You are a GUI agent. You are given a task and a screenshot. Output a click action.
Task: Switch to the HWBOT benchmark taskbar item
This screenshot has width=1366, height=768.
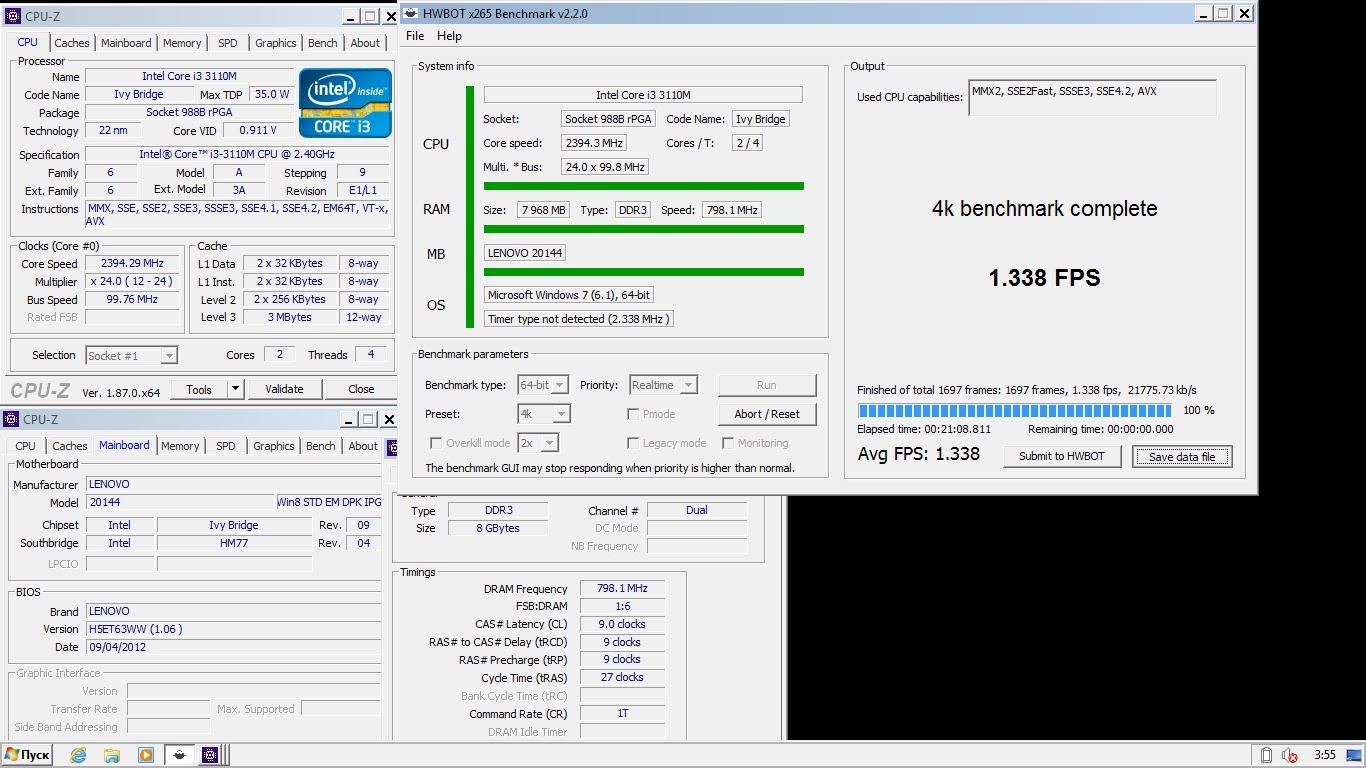[x=179, y=755]
